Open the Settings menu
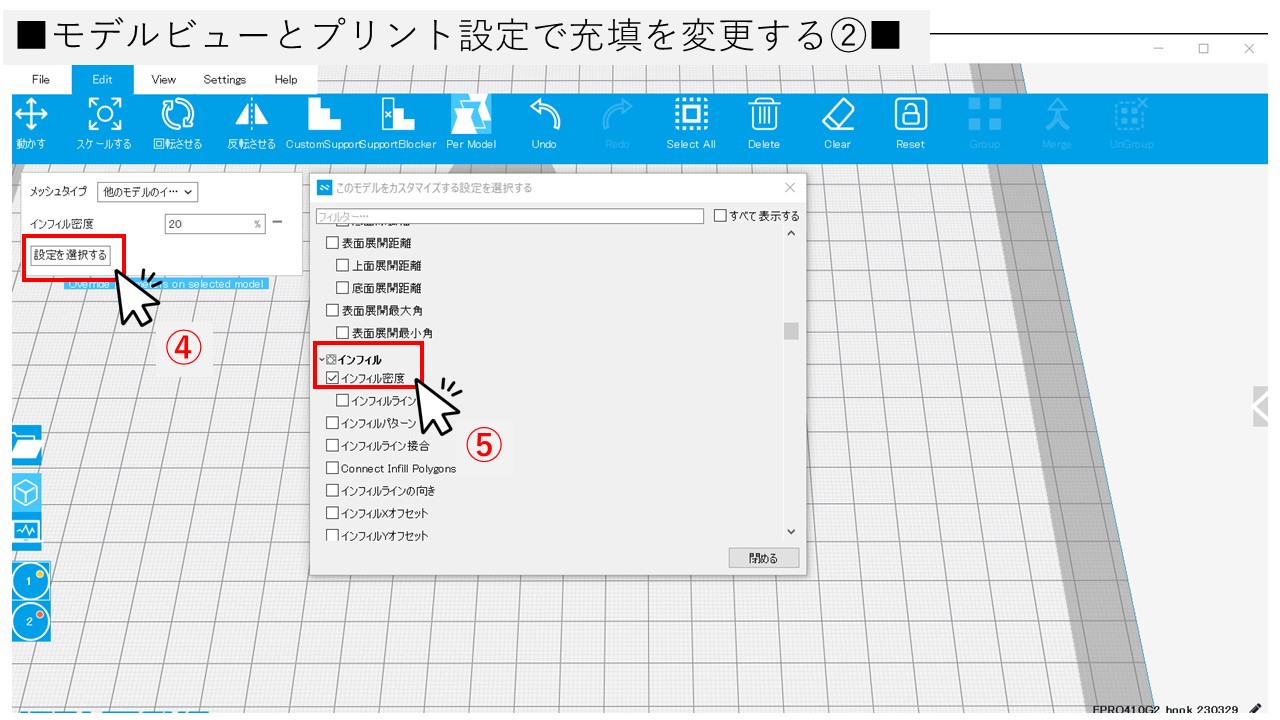The height and width of the screenshot is (720, 1280). (x=225, y=80)
